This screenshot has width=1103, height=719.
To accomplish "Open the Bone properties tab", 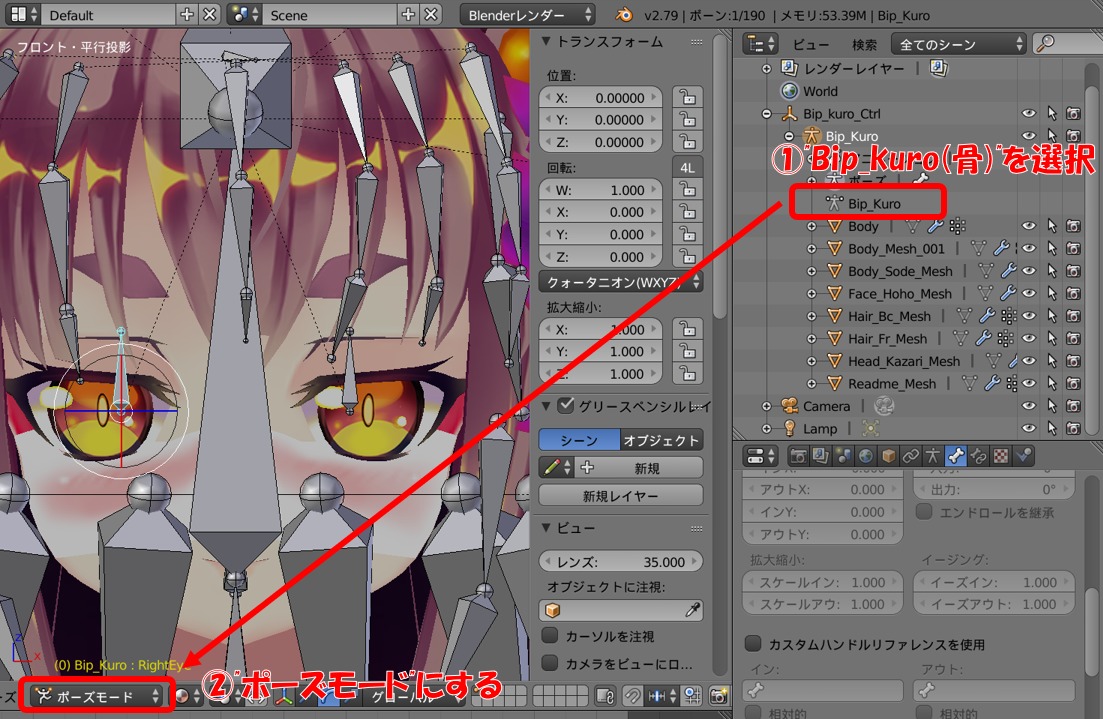I will (956, 456).
